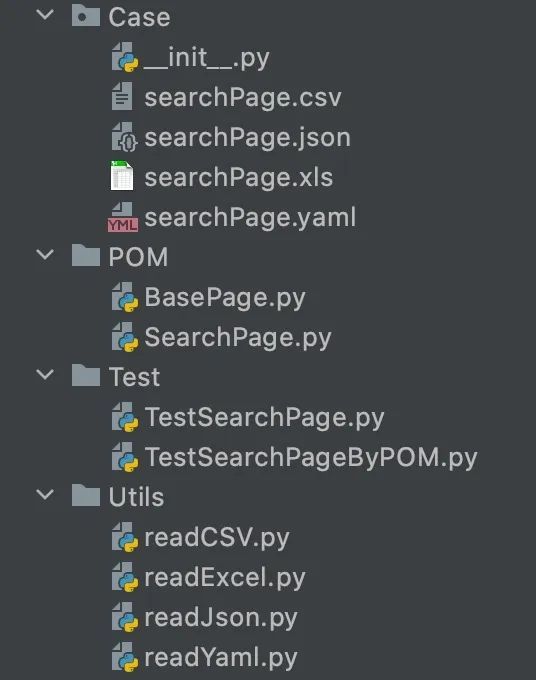The height and width of the screenshot is (680, 536).
Task: Open TestSearchPageByPOM.py file
Action: [x=310, y=458]
